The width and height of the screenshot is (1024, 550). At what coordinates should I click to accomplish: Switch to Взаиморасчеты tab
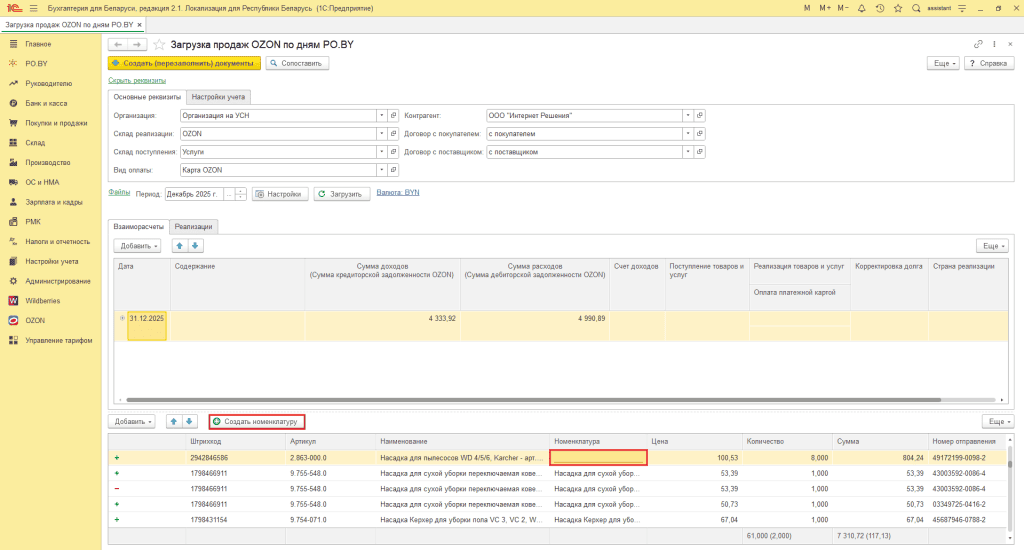(138, 227)
